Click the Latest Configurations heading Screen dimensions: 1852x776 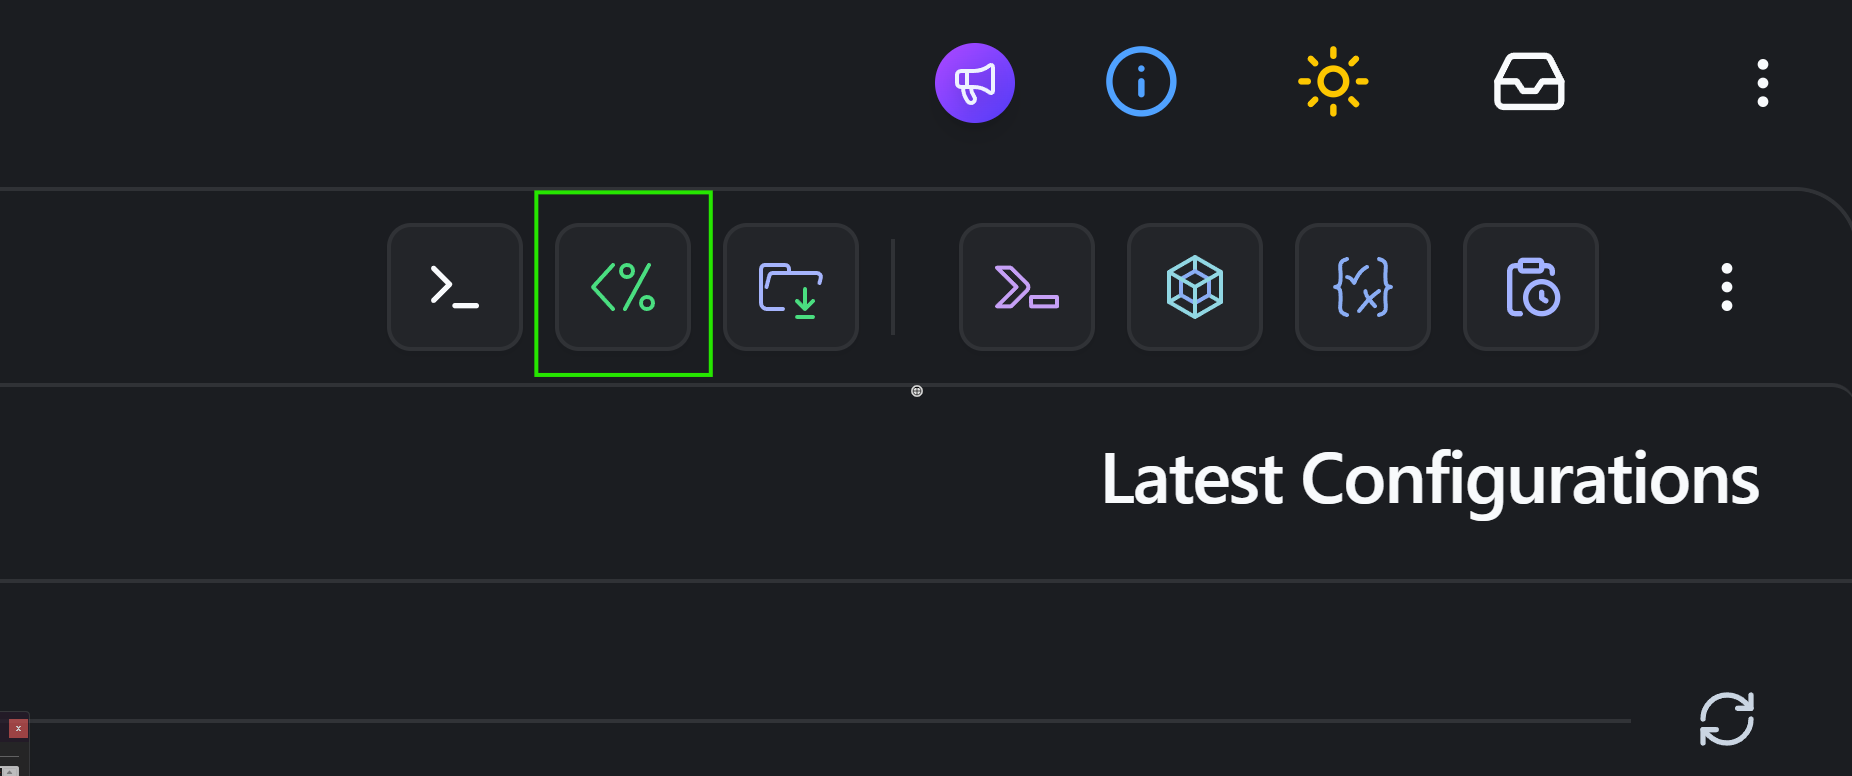click(1430, 480)
